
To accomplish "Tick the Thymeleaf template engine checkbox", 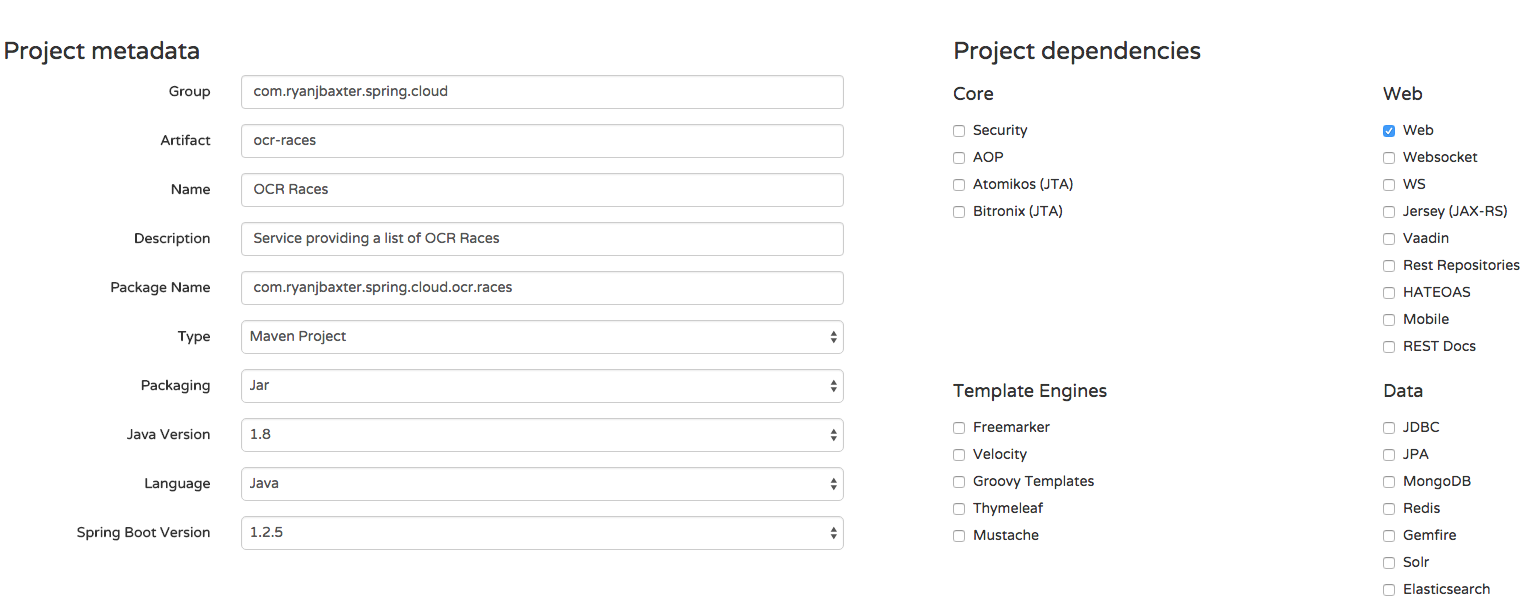I will coord(959,509).
